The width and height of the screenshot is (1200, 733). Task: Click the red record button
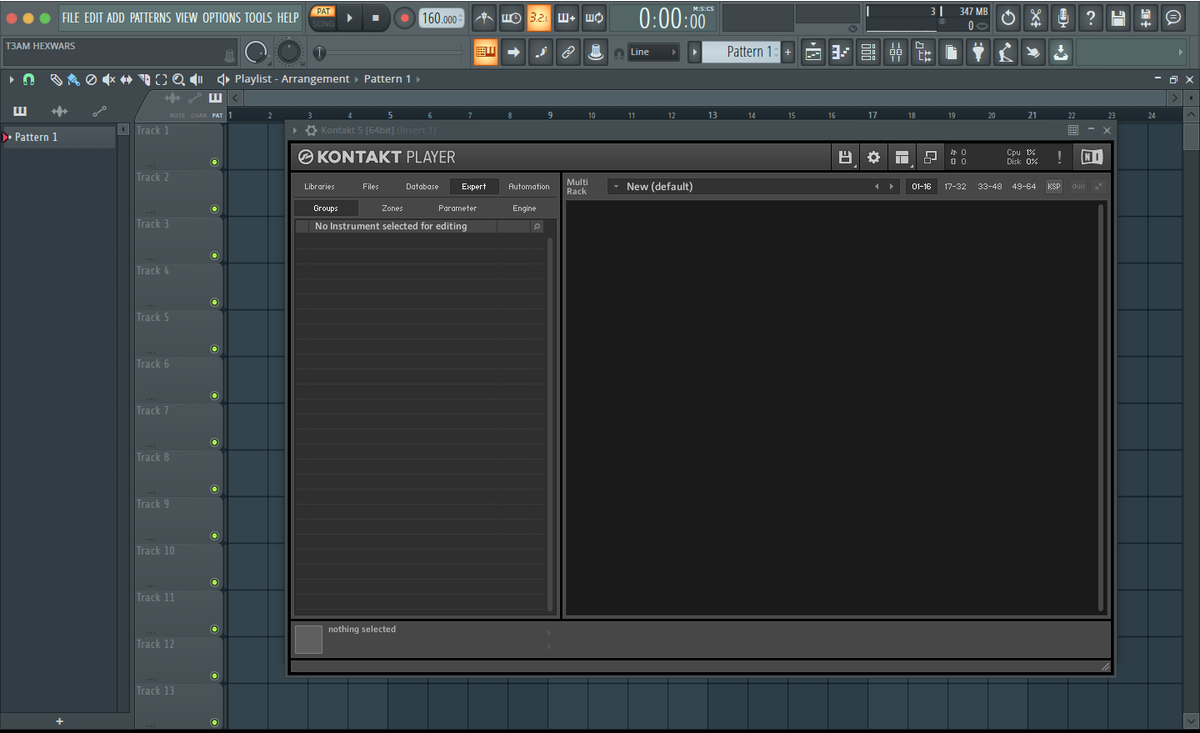point(404,18)
